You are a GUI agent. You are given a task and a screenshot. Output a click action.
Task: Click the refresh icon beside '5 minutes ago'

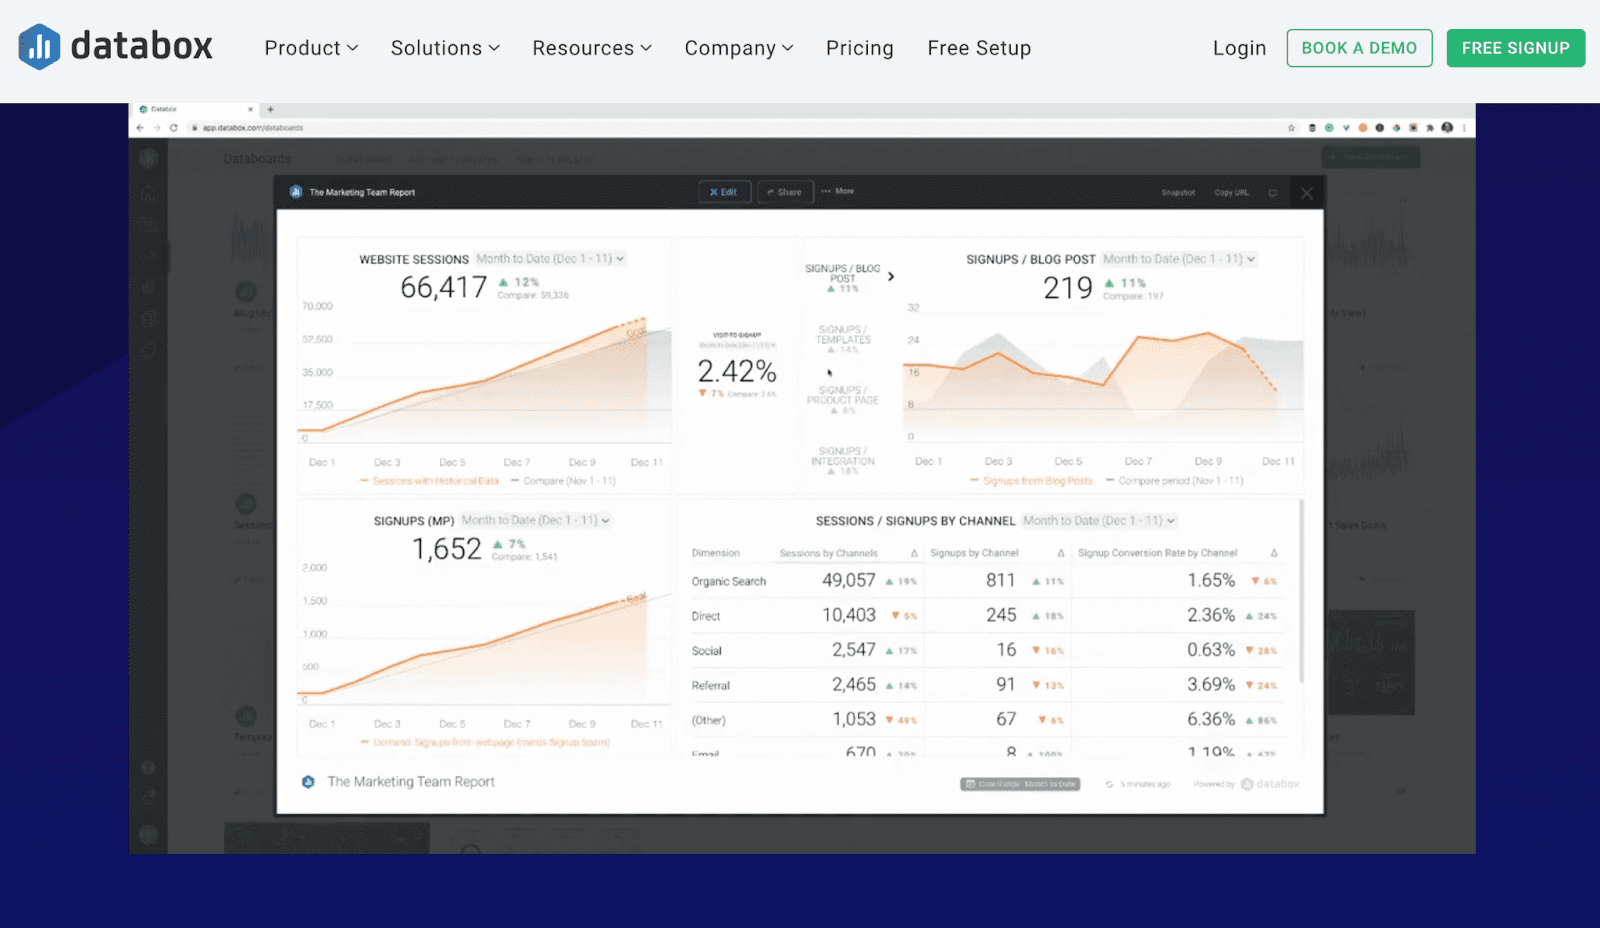(1109, 784)
